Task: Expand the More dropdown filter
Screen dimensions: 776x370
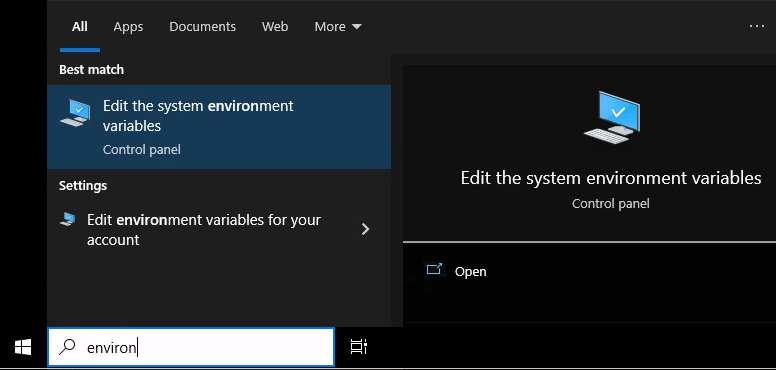Action: coord(338,27)
